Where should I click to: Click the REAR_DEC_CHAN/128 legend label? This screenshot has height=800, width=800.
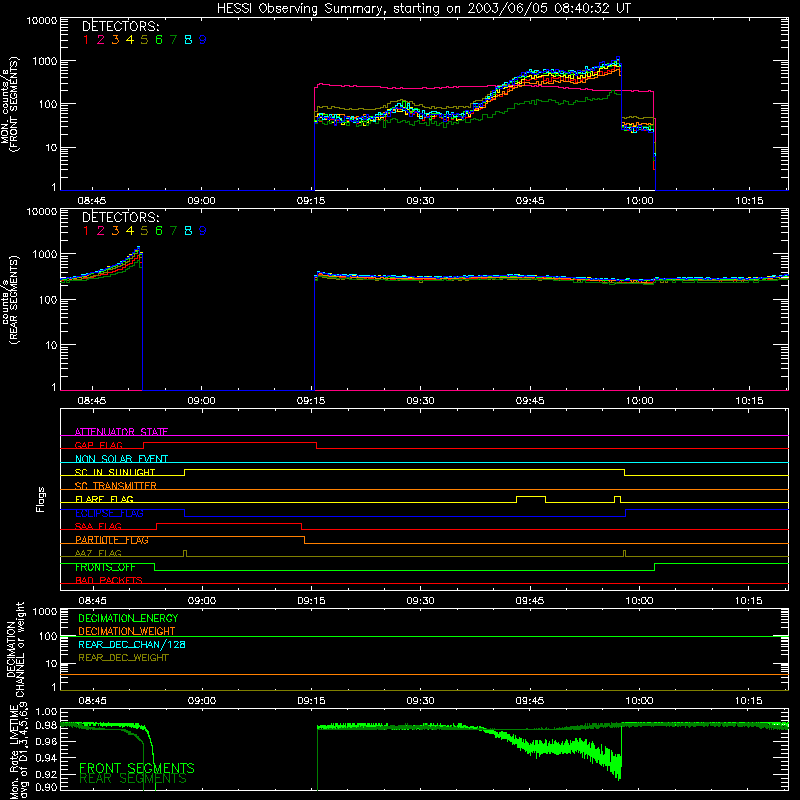132,644
